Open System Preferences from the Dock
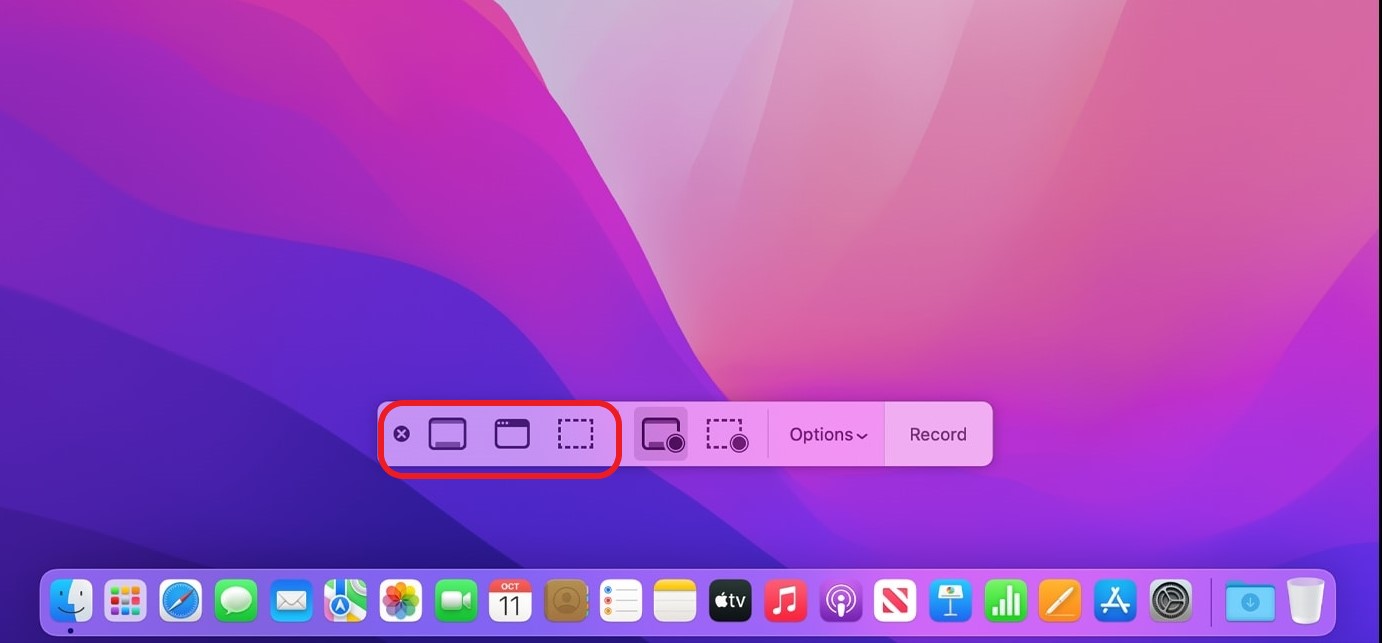1382x643 pixels. pyautogui.click(x=1170, y=601)
